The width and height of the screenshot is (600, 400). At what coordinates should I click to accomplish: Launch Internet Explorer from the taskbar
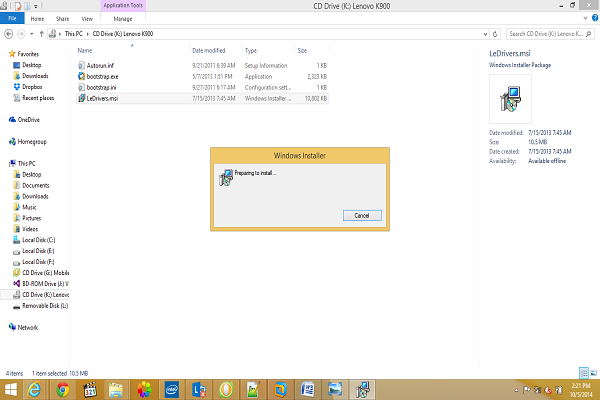coord(34,390)
